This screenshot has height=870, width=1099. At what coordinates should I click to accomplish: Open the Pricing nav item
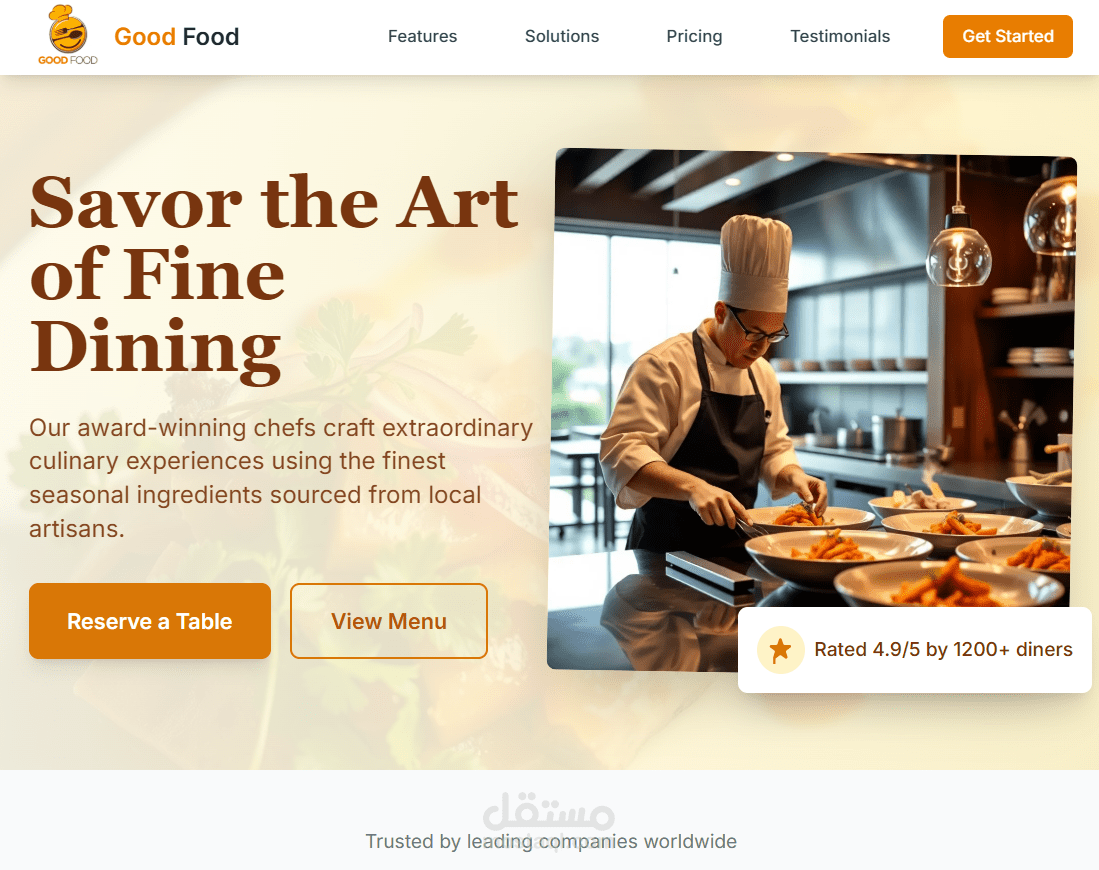point(694,36)
